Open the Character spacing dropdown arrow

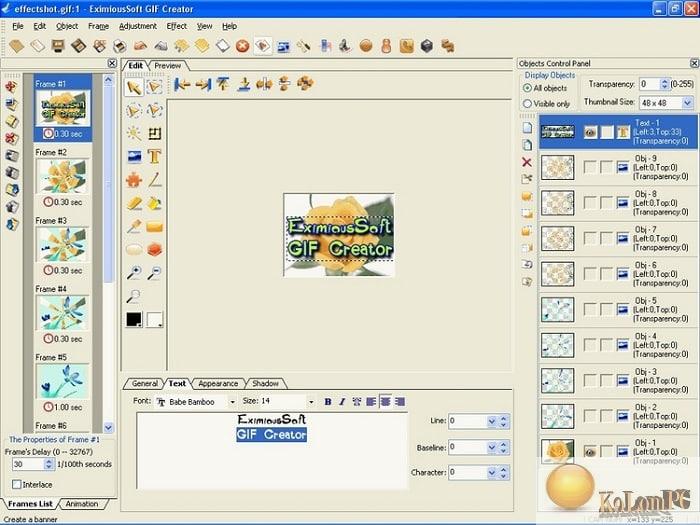(x=492, y=472)
